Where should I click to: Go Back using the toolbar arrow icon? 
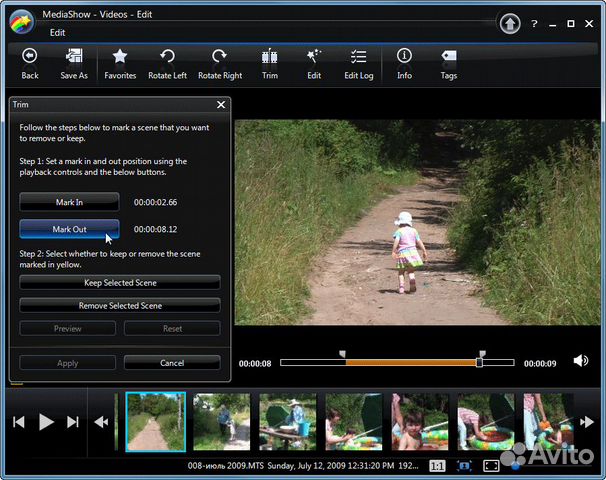coord(30,64)
